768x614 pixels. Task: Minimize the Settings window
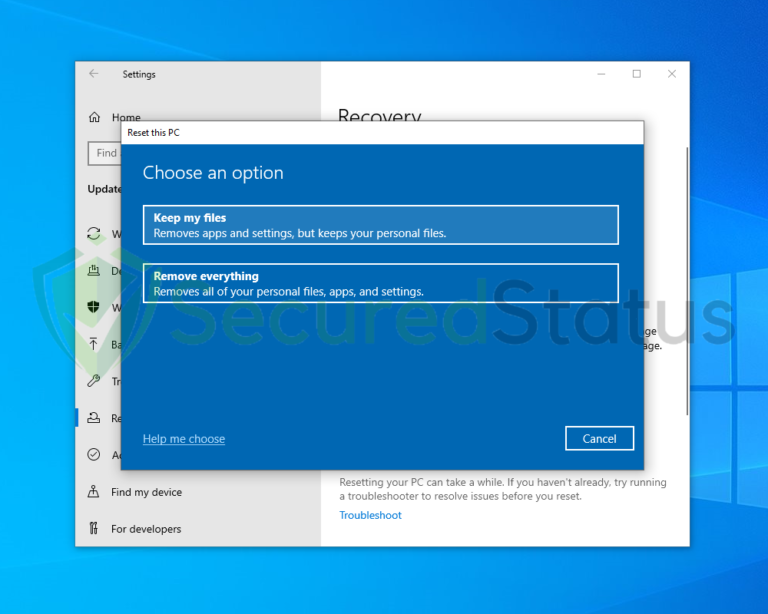[x=601, y=74]
